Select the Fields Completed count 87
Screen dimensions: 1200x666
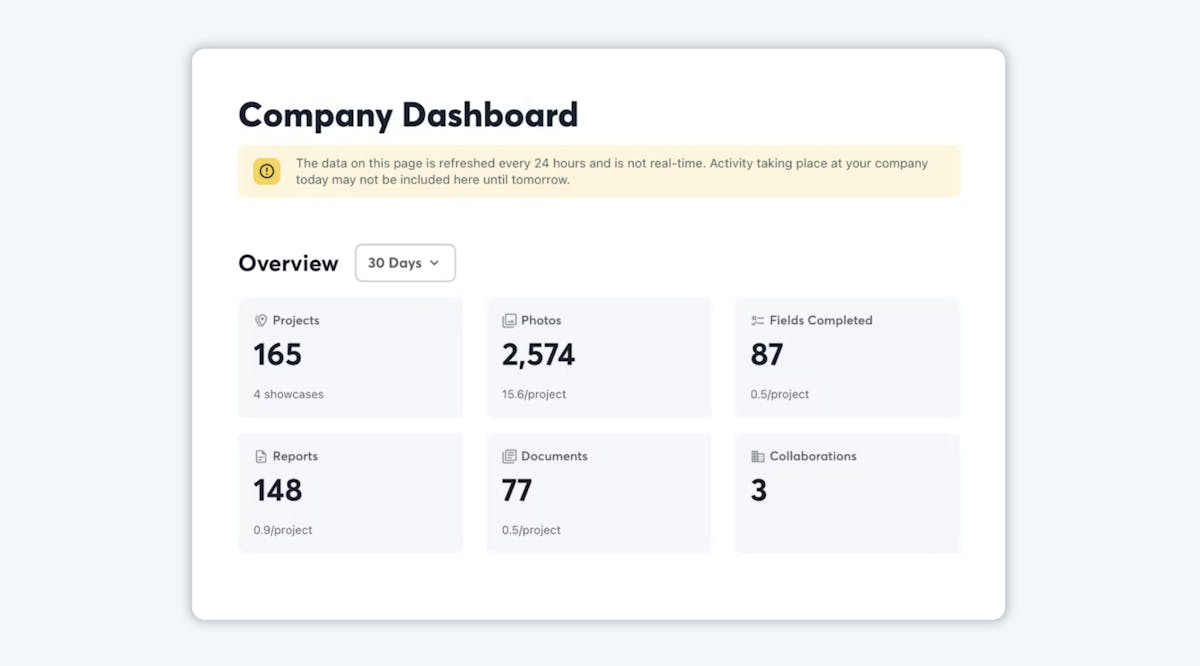[x=767, y=355]
